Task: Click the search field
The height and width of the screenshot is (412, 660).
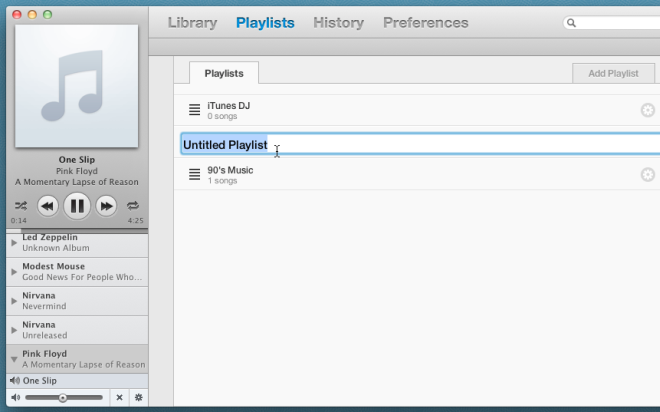Action: point(611,23)
